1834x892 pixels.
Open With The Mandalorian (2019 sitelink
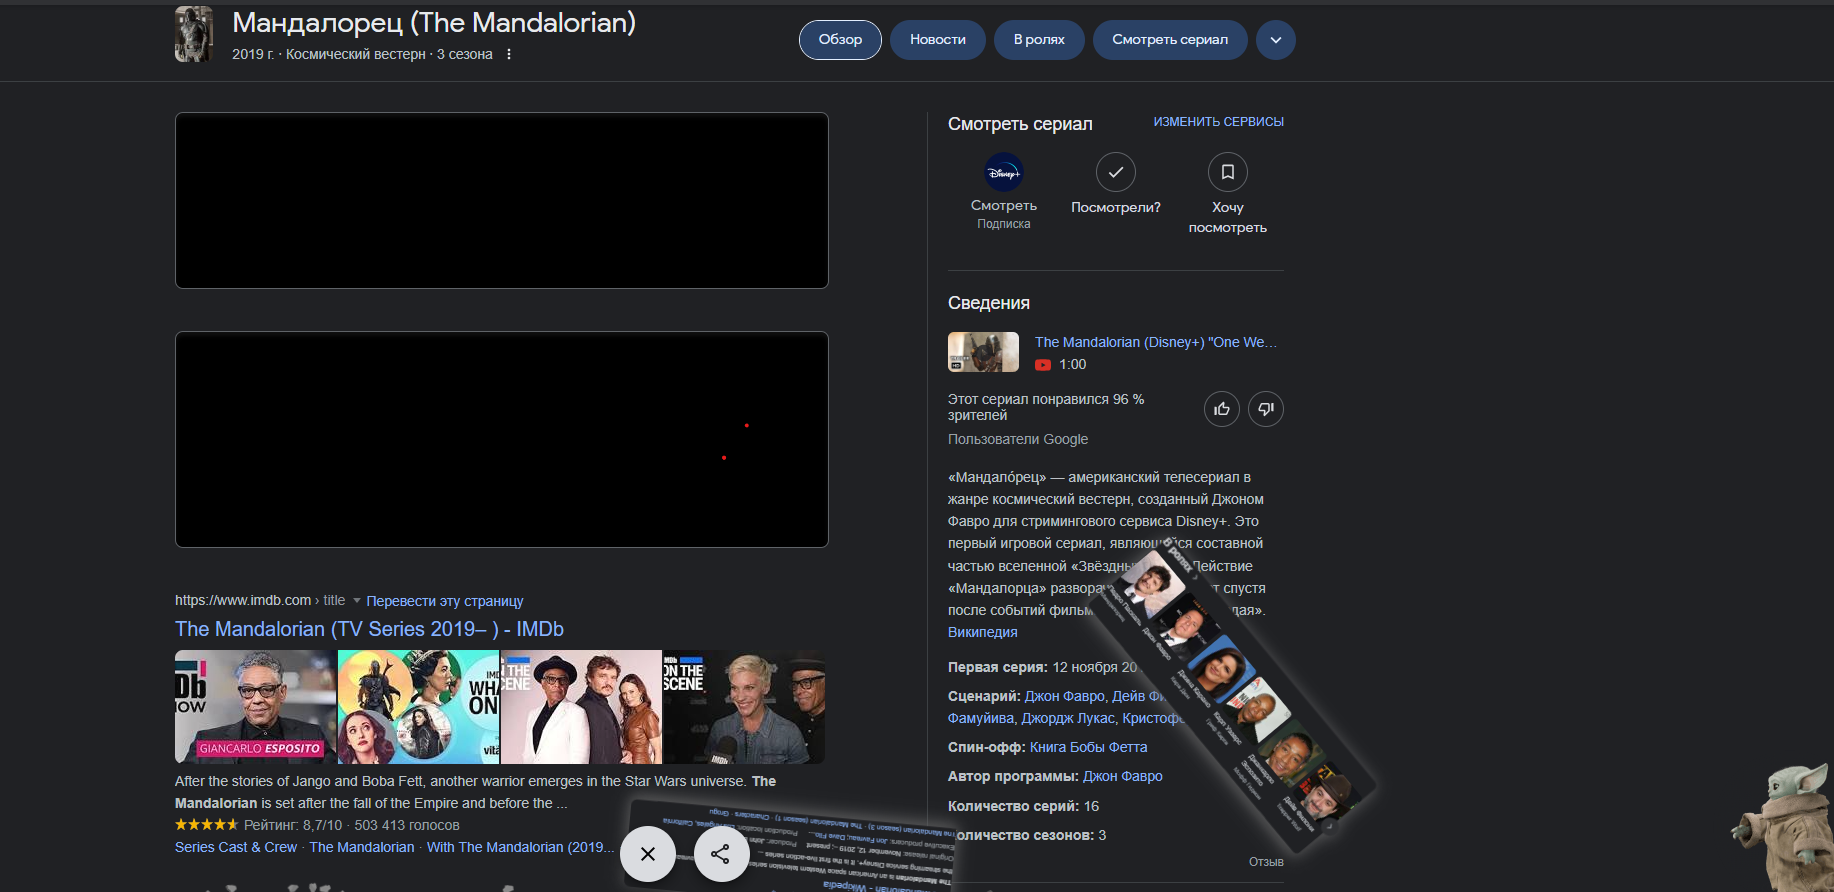(x=521, y=847)
